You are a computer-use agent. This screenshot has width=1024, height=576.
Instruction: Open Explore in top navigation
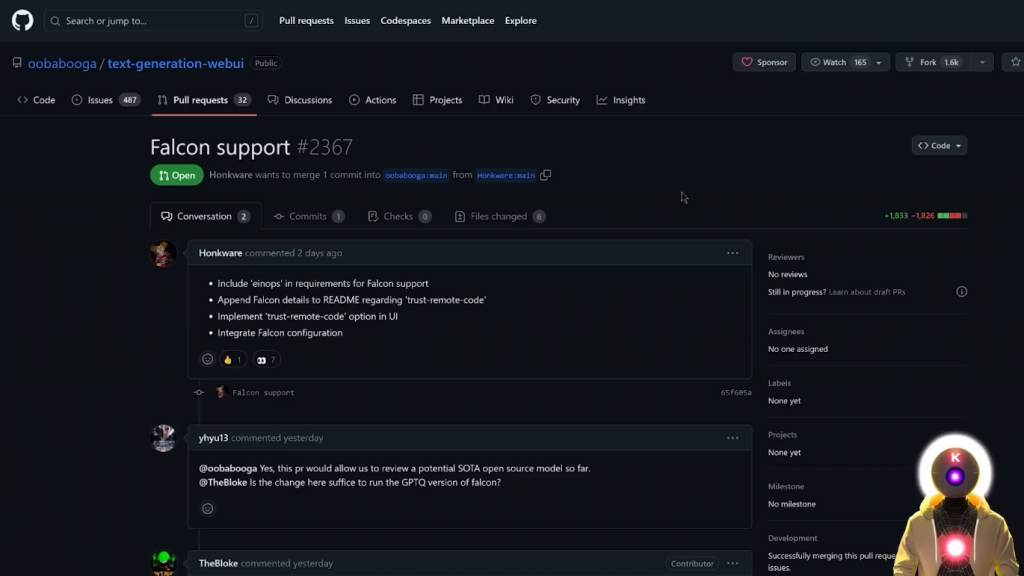click(520, 20)
